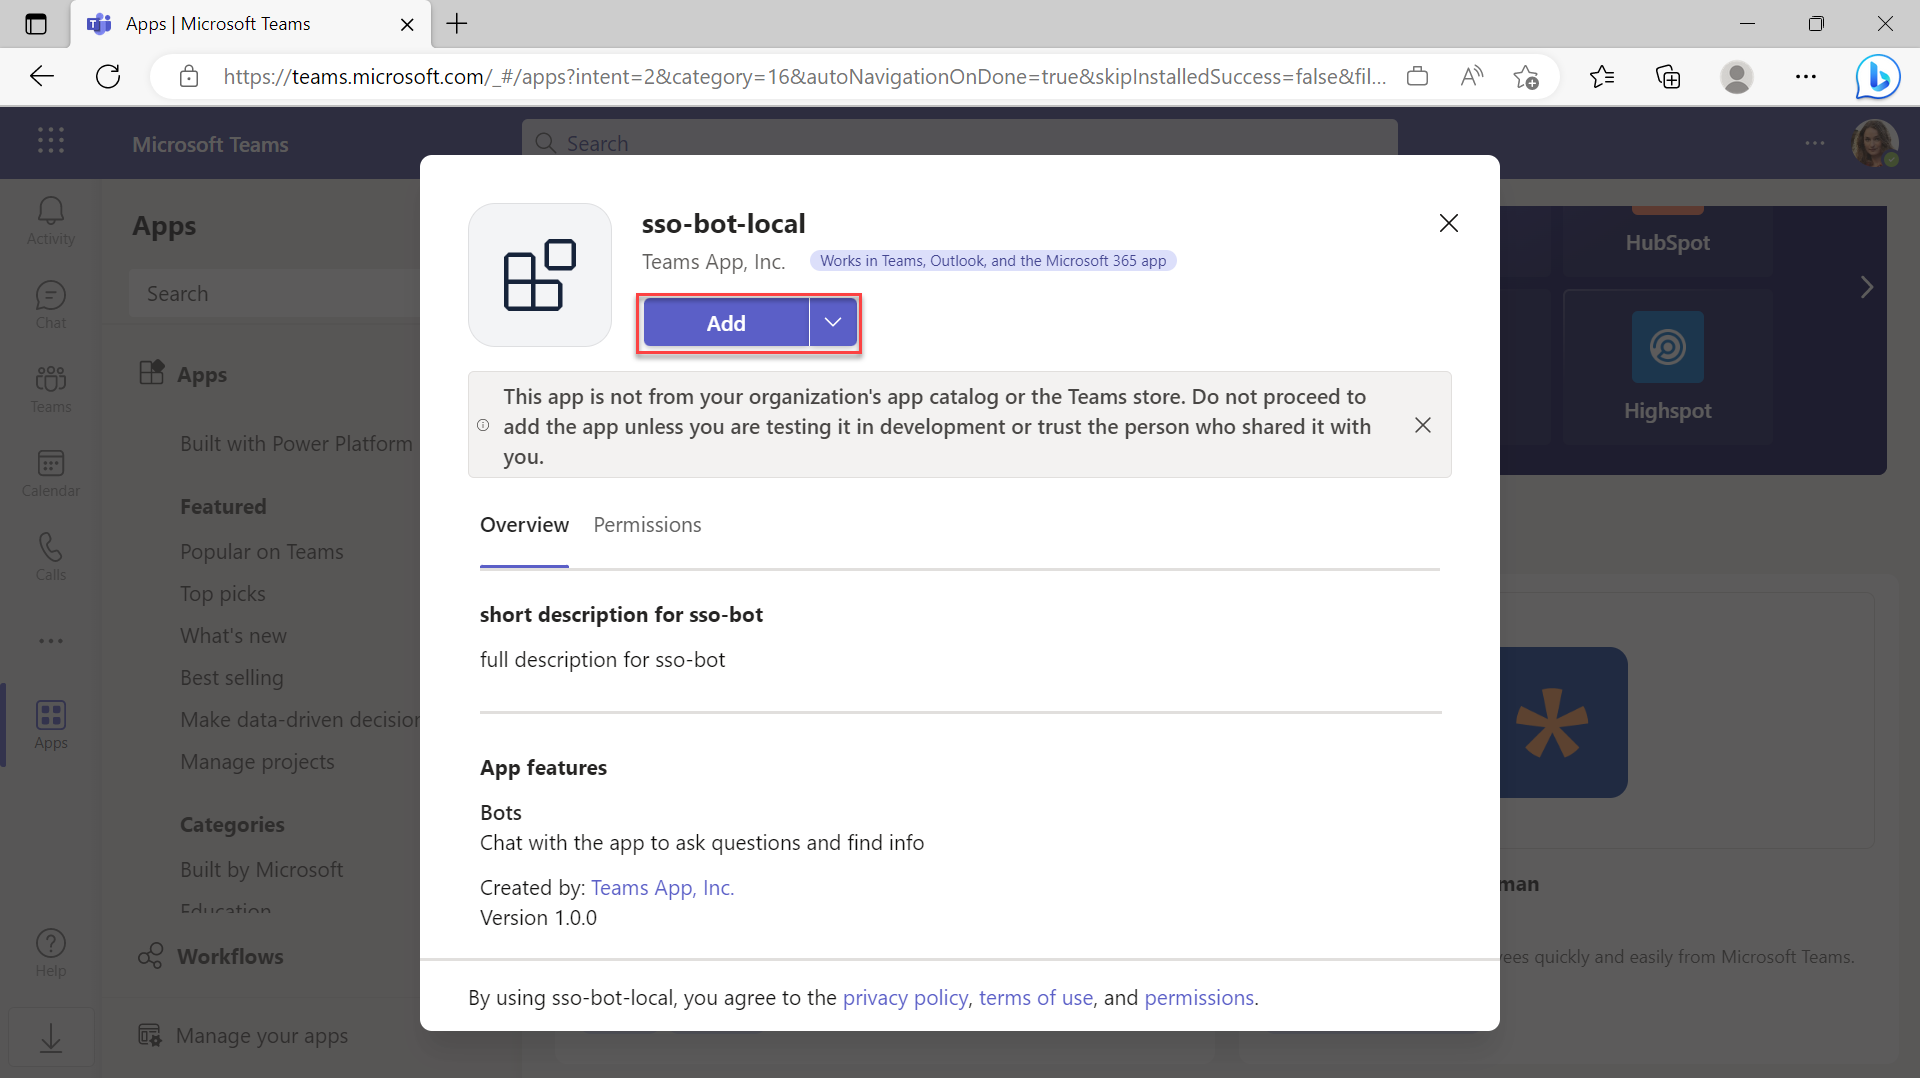
Task: Open the Apps section in side panel
Action: click(x=183, y=375)
